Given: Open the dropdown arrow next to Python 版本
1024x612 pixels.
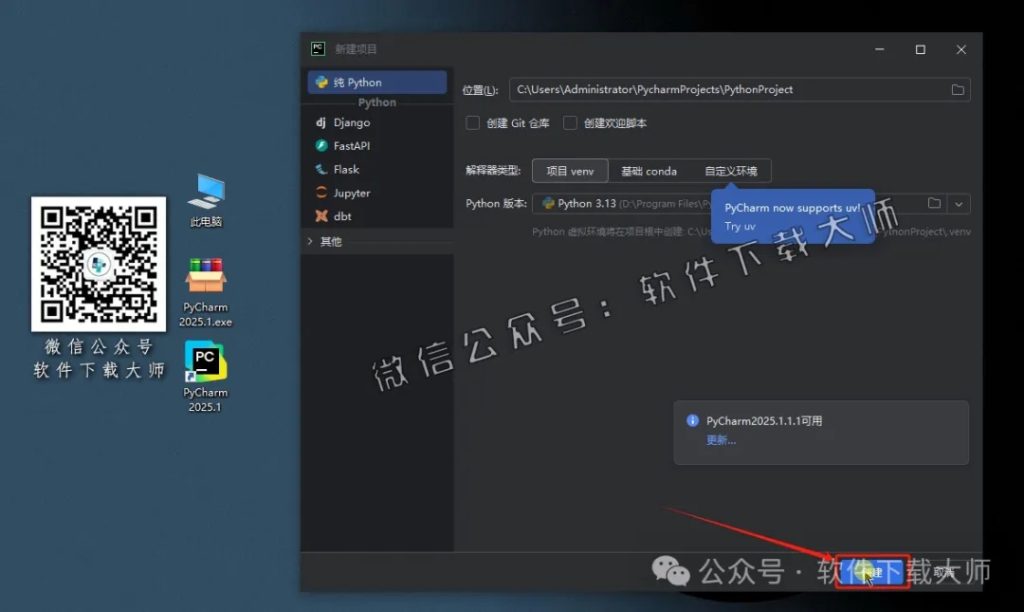Looking at the screenshot, I should pos(958,204).
